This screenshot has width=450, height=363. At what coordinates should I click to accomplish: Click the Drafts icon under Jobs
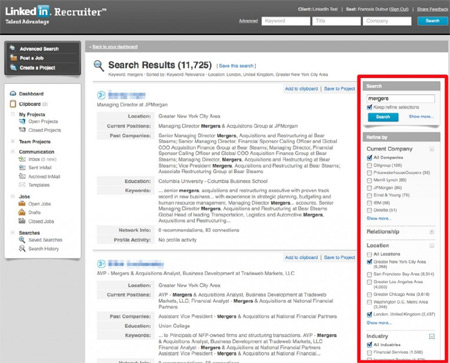22,212
